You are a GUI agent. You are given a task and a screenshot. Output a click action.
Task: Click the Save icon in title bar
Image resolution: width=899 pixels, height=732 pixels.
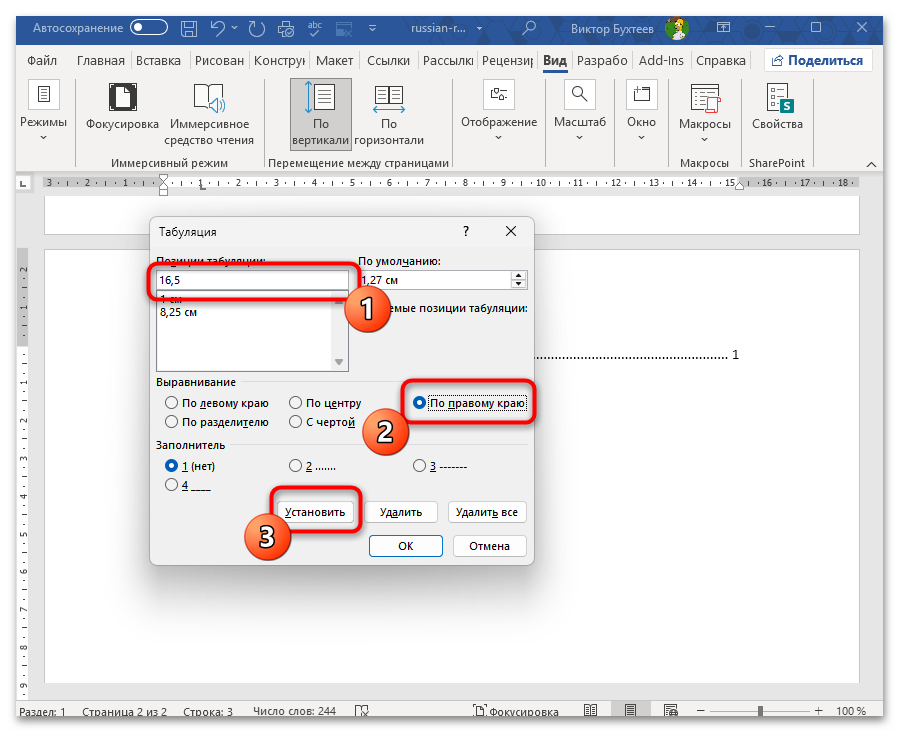[189, 28]
